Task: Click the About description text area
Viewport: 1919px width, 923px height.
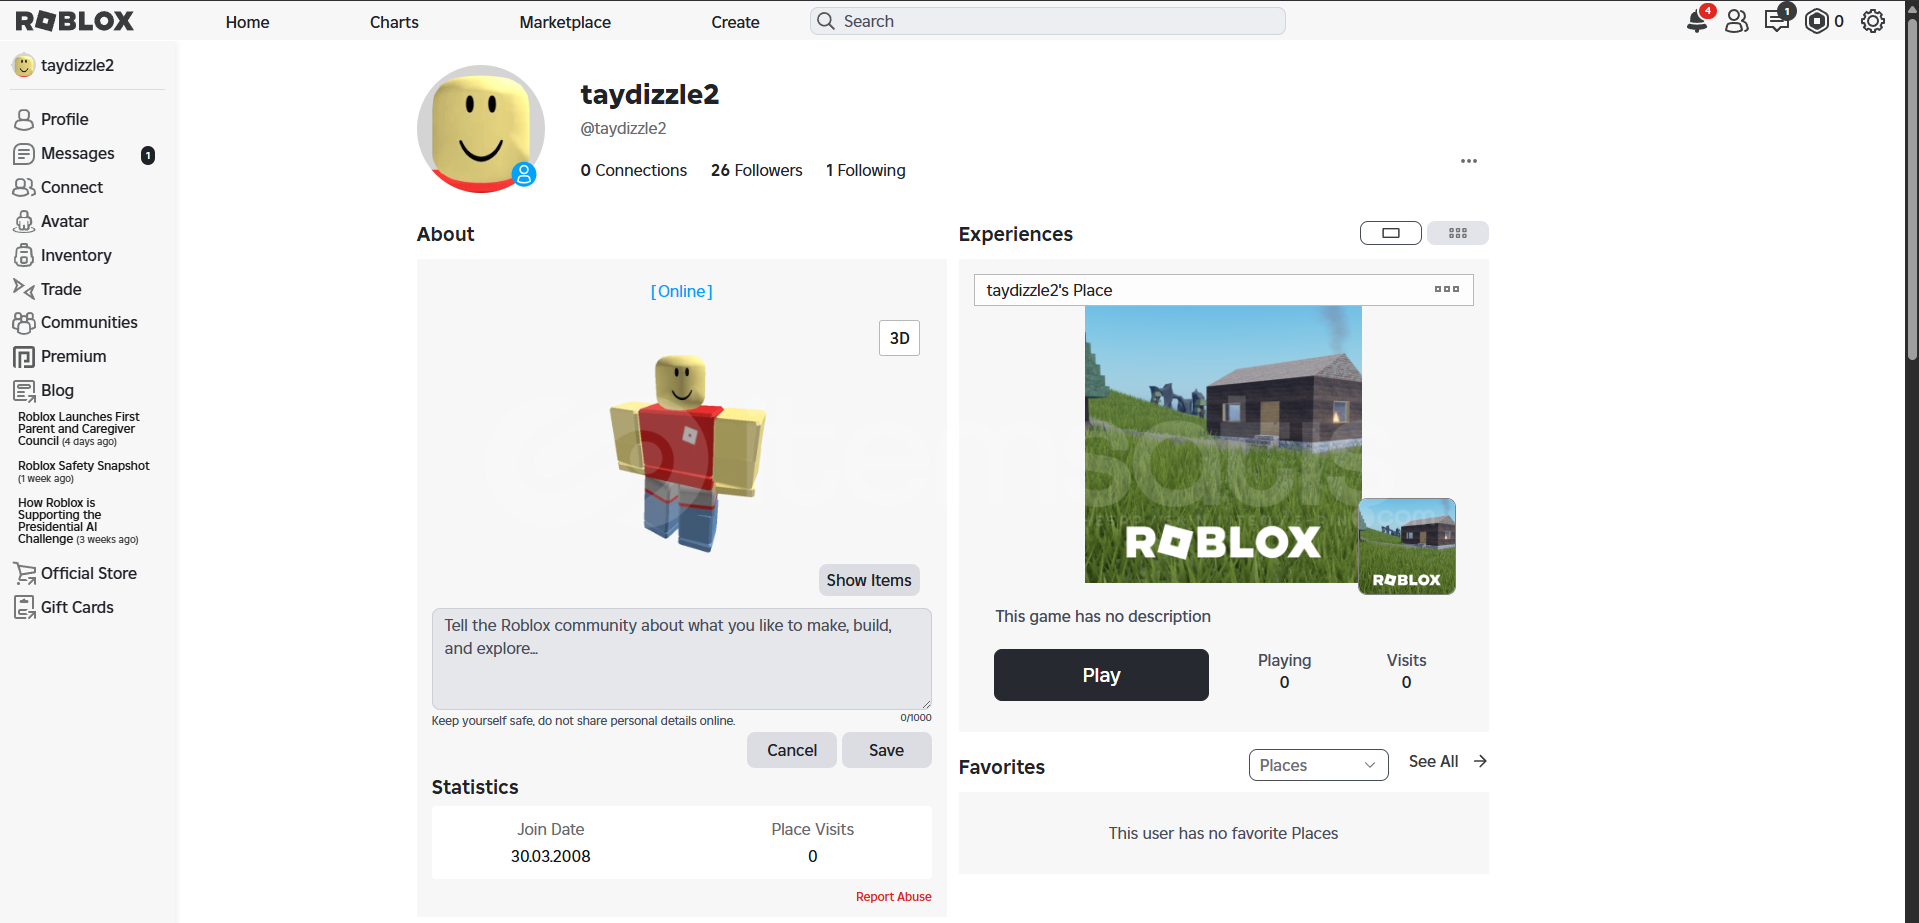Action: [x=682, y=659]
